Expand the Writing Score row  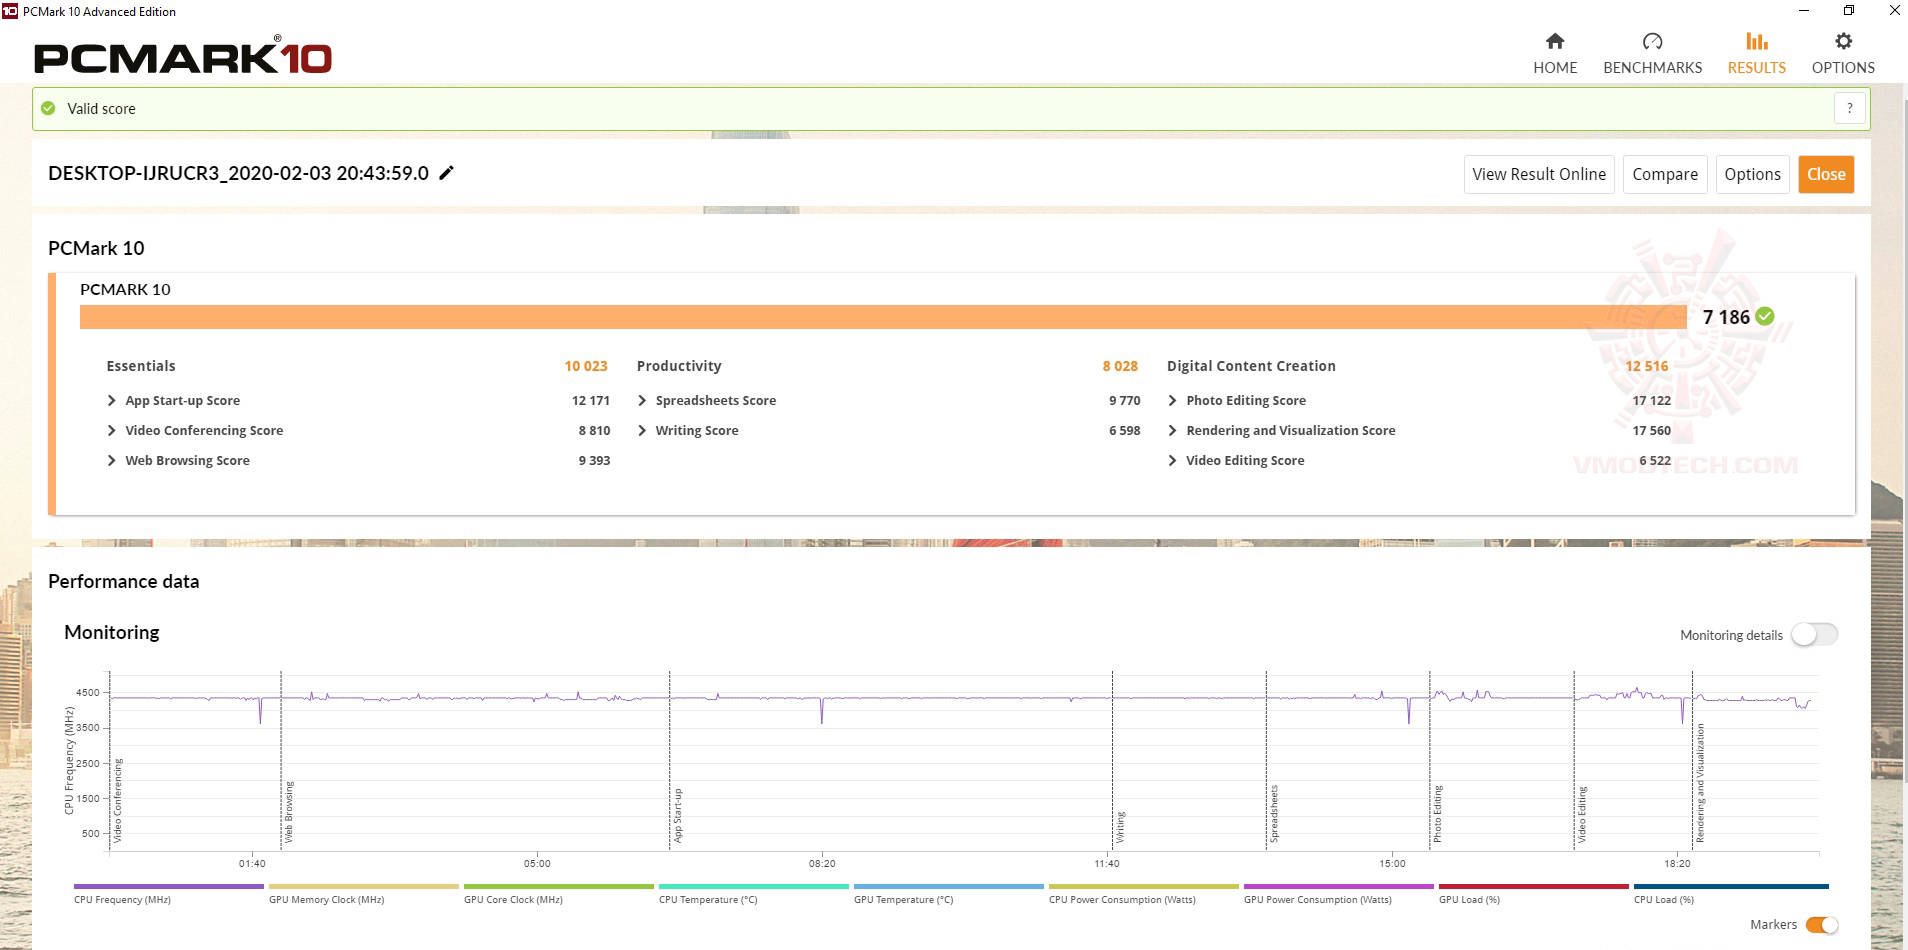pyautogui.click(x=642, y=430)
